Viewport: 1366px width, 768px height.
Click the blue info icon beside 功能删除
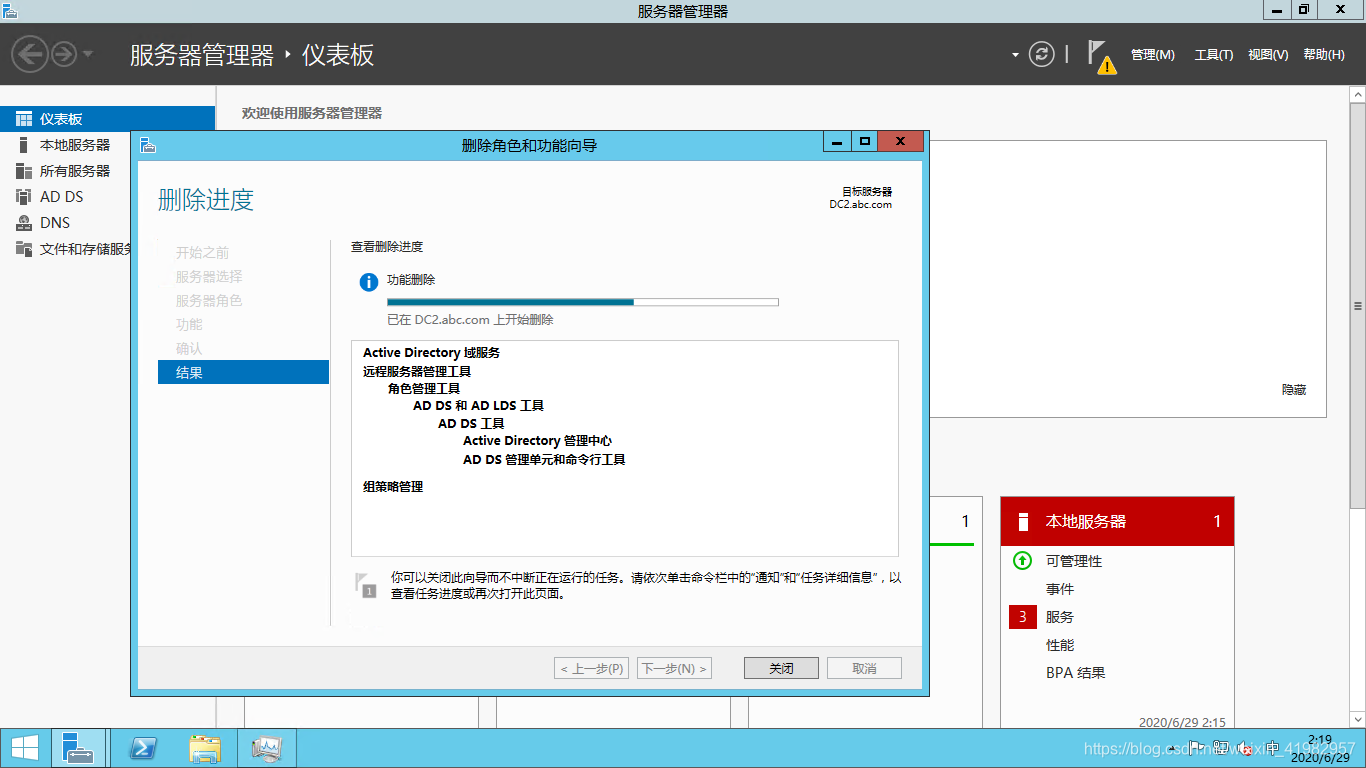point(369,282)
